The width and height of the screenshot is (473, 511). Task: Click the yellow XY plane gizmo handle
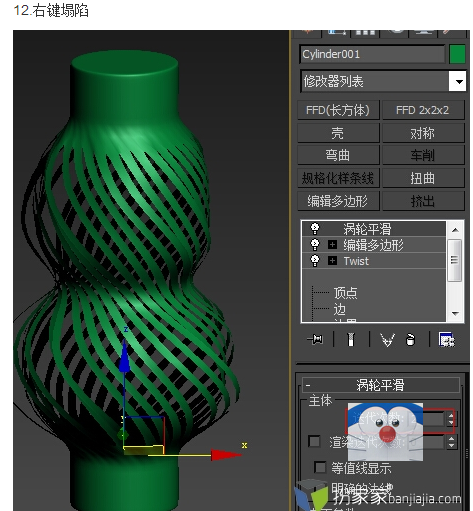pyautogui.click(x=144, y=450)
